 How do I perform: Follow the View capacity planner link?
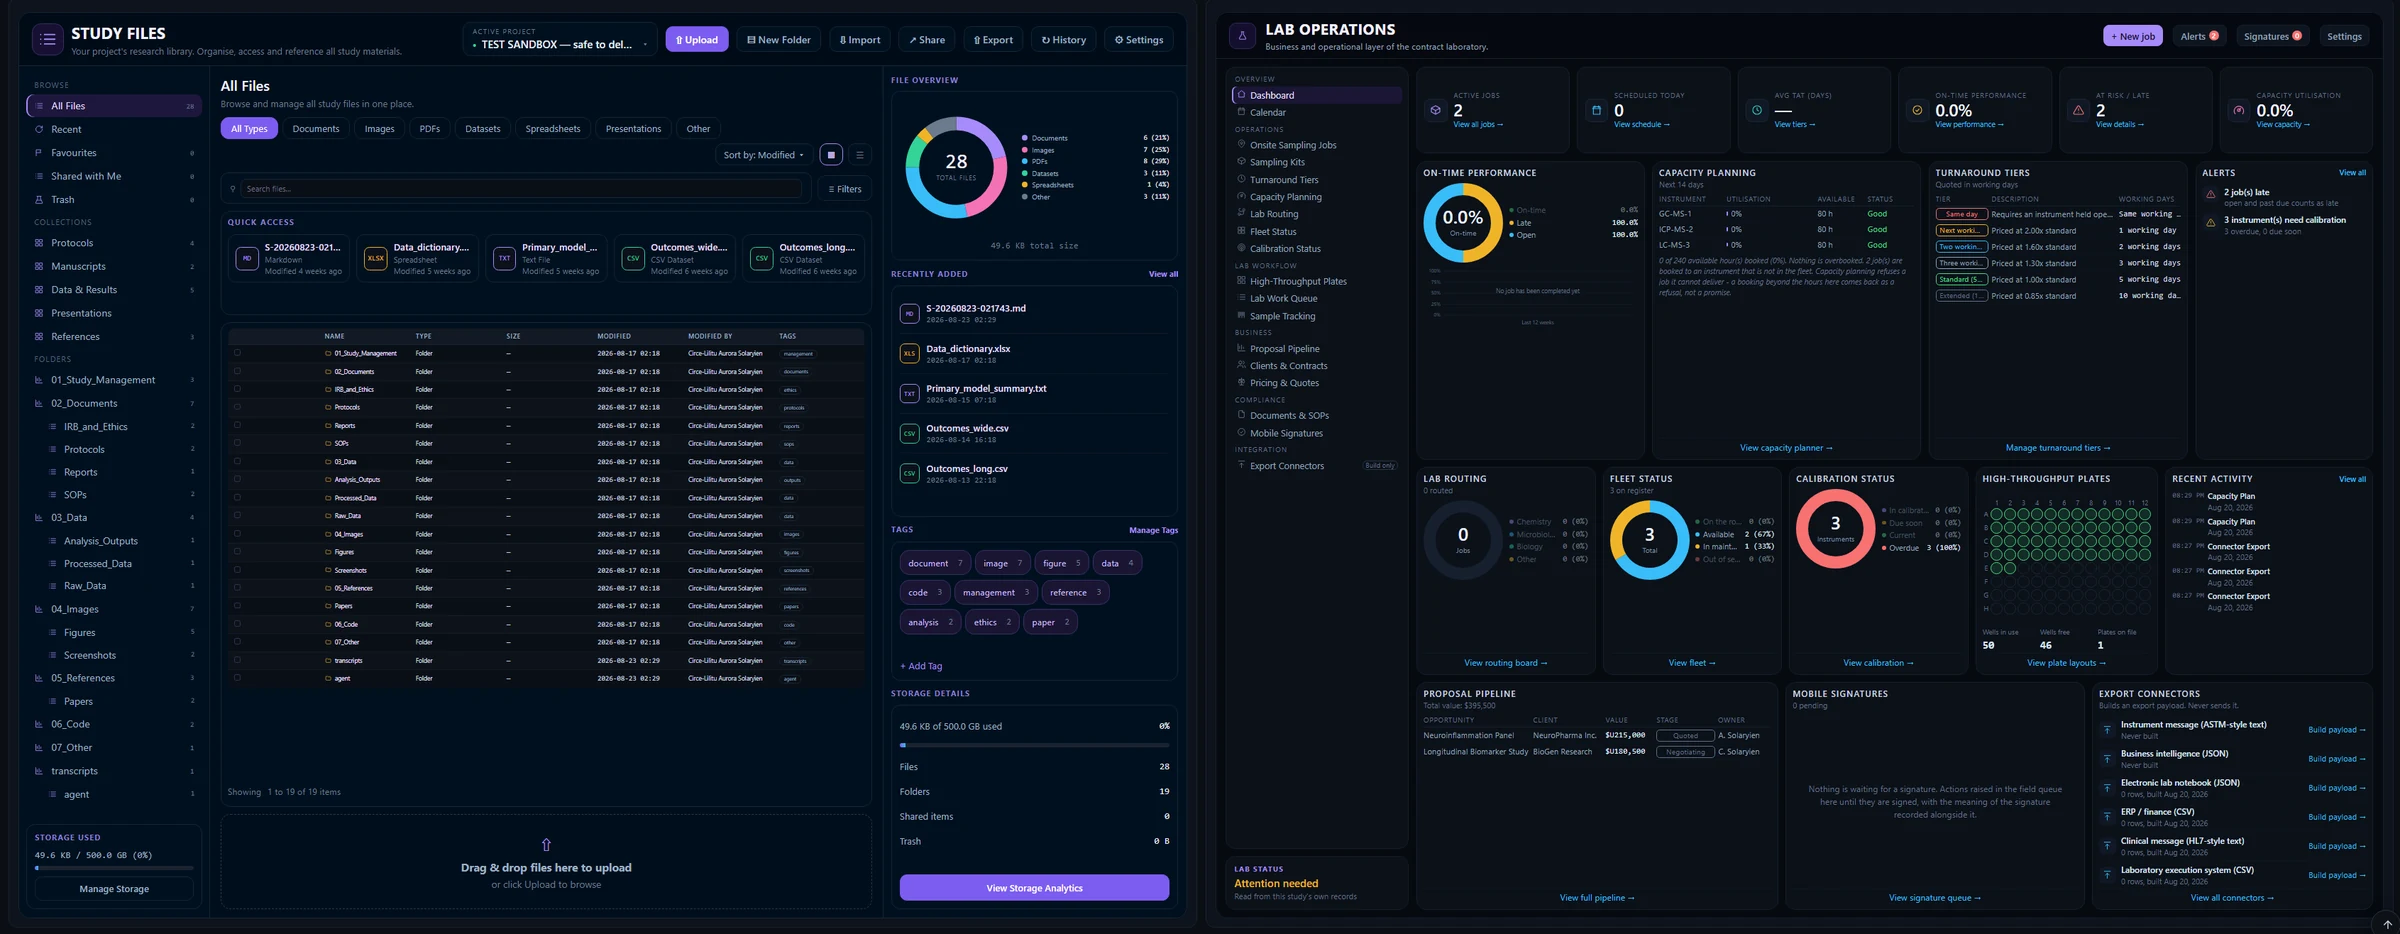click(1786, 448)
